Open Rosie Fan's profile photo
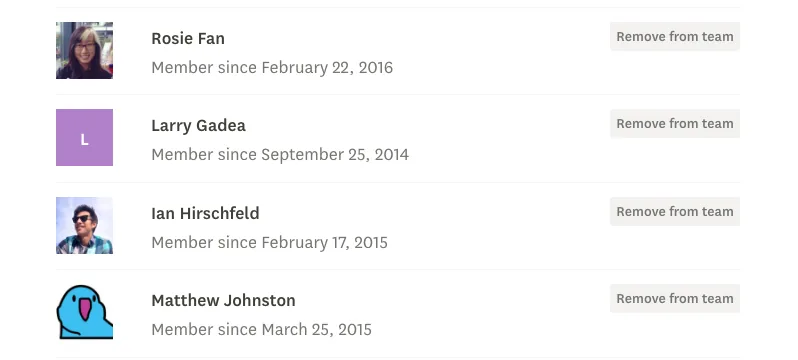Image resolution: width=798 pixels, height=360 pixels. 84,50
